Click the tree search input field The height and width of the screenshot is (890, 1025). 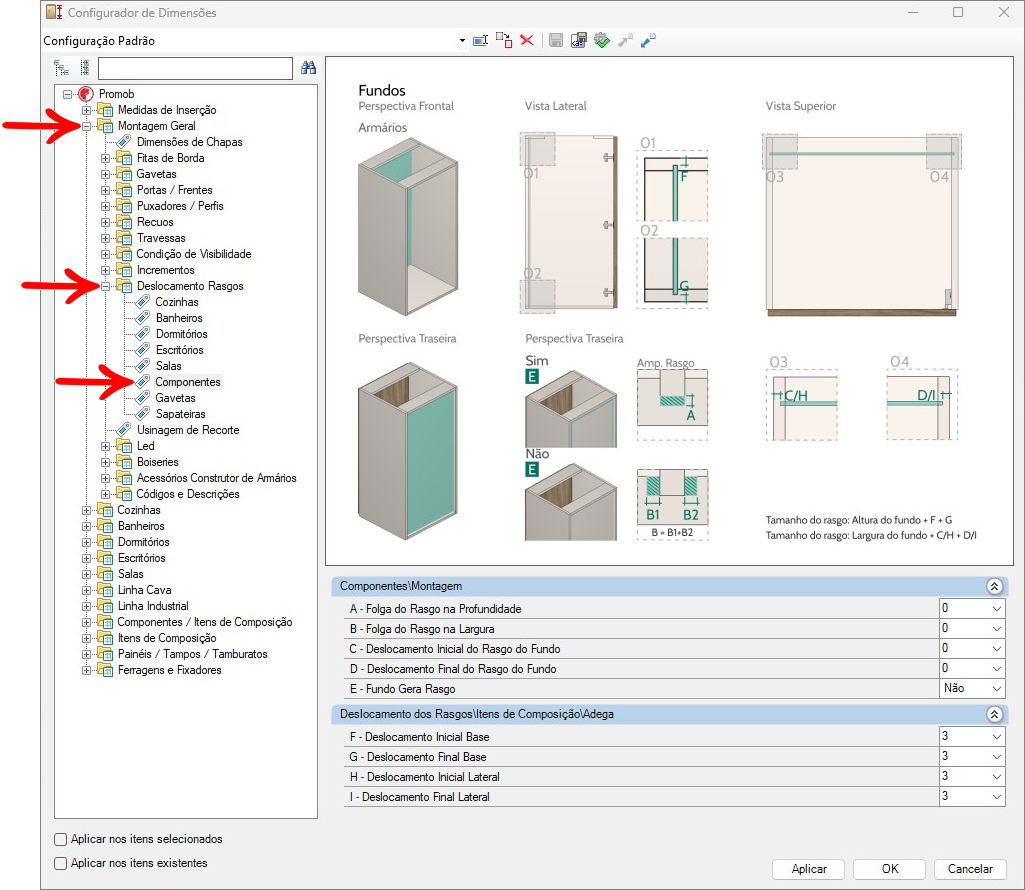(195, 68)
